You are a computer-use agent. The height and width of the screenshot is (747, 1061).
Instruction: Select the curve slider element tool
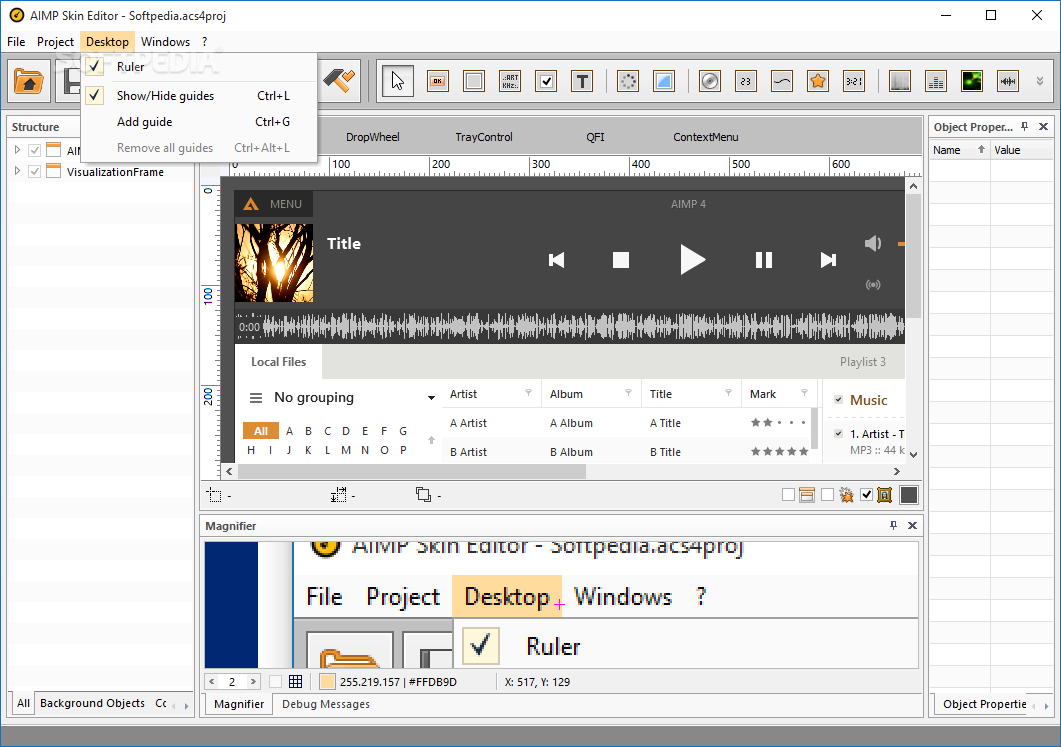point(782,82)
